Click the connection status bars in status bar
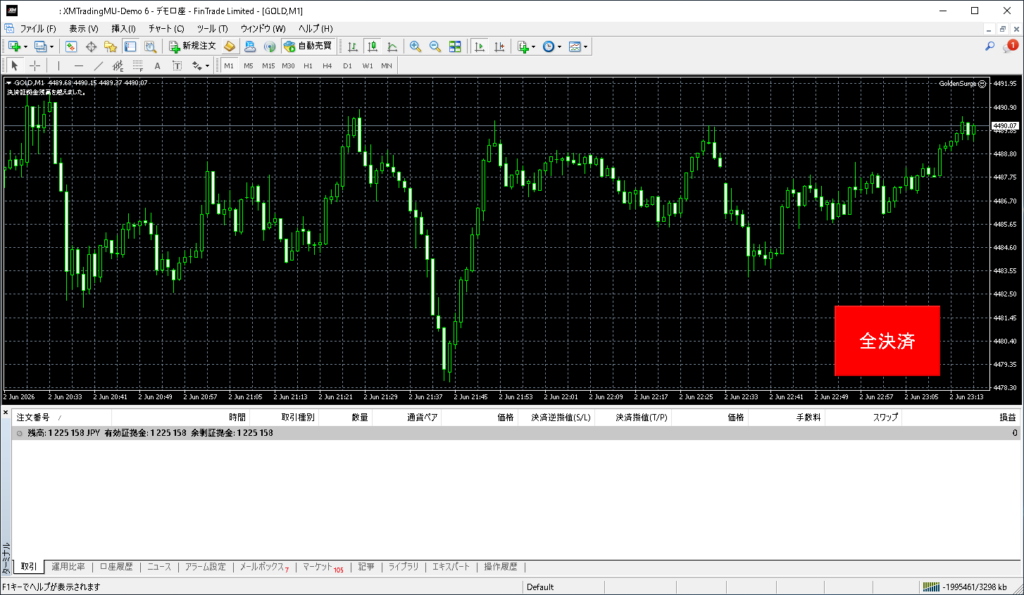Viewport: 1024px width, 595px height. 931,587
